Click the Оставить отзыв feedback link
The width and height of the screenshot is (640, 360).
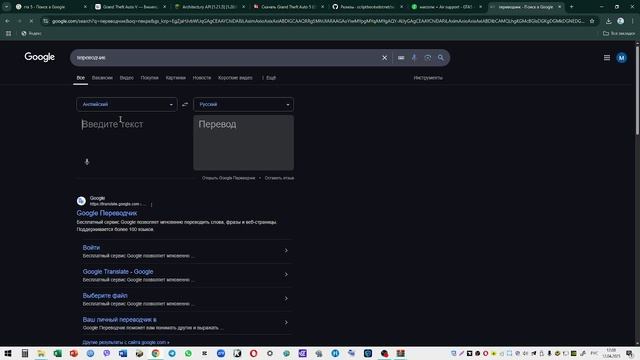[279, 178]
